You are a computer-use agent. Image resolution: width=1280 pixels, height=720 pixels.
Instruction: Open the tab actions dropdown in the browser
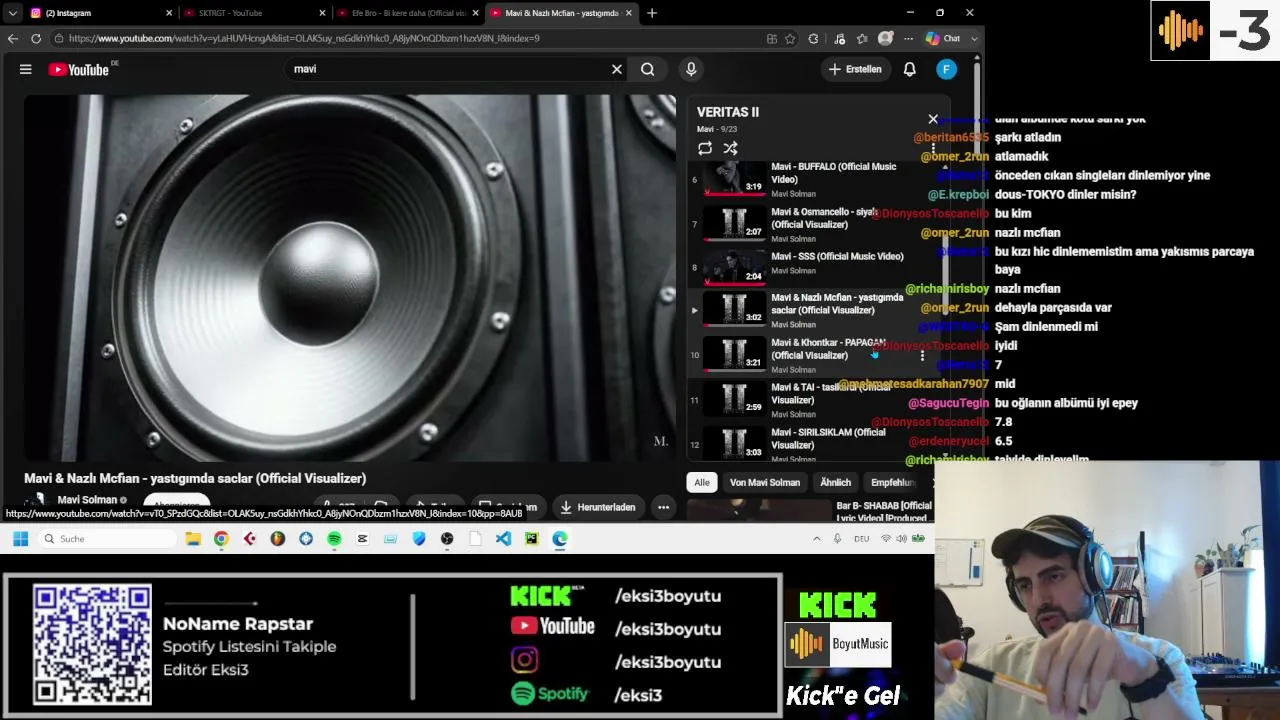pyautogui.click(x=12, y=13)
